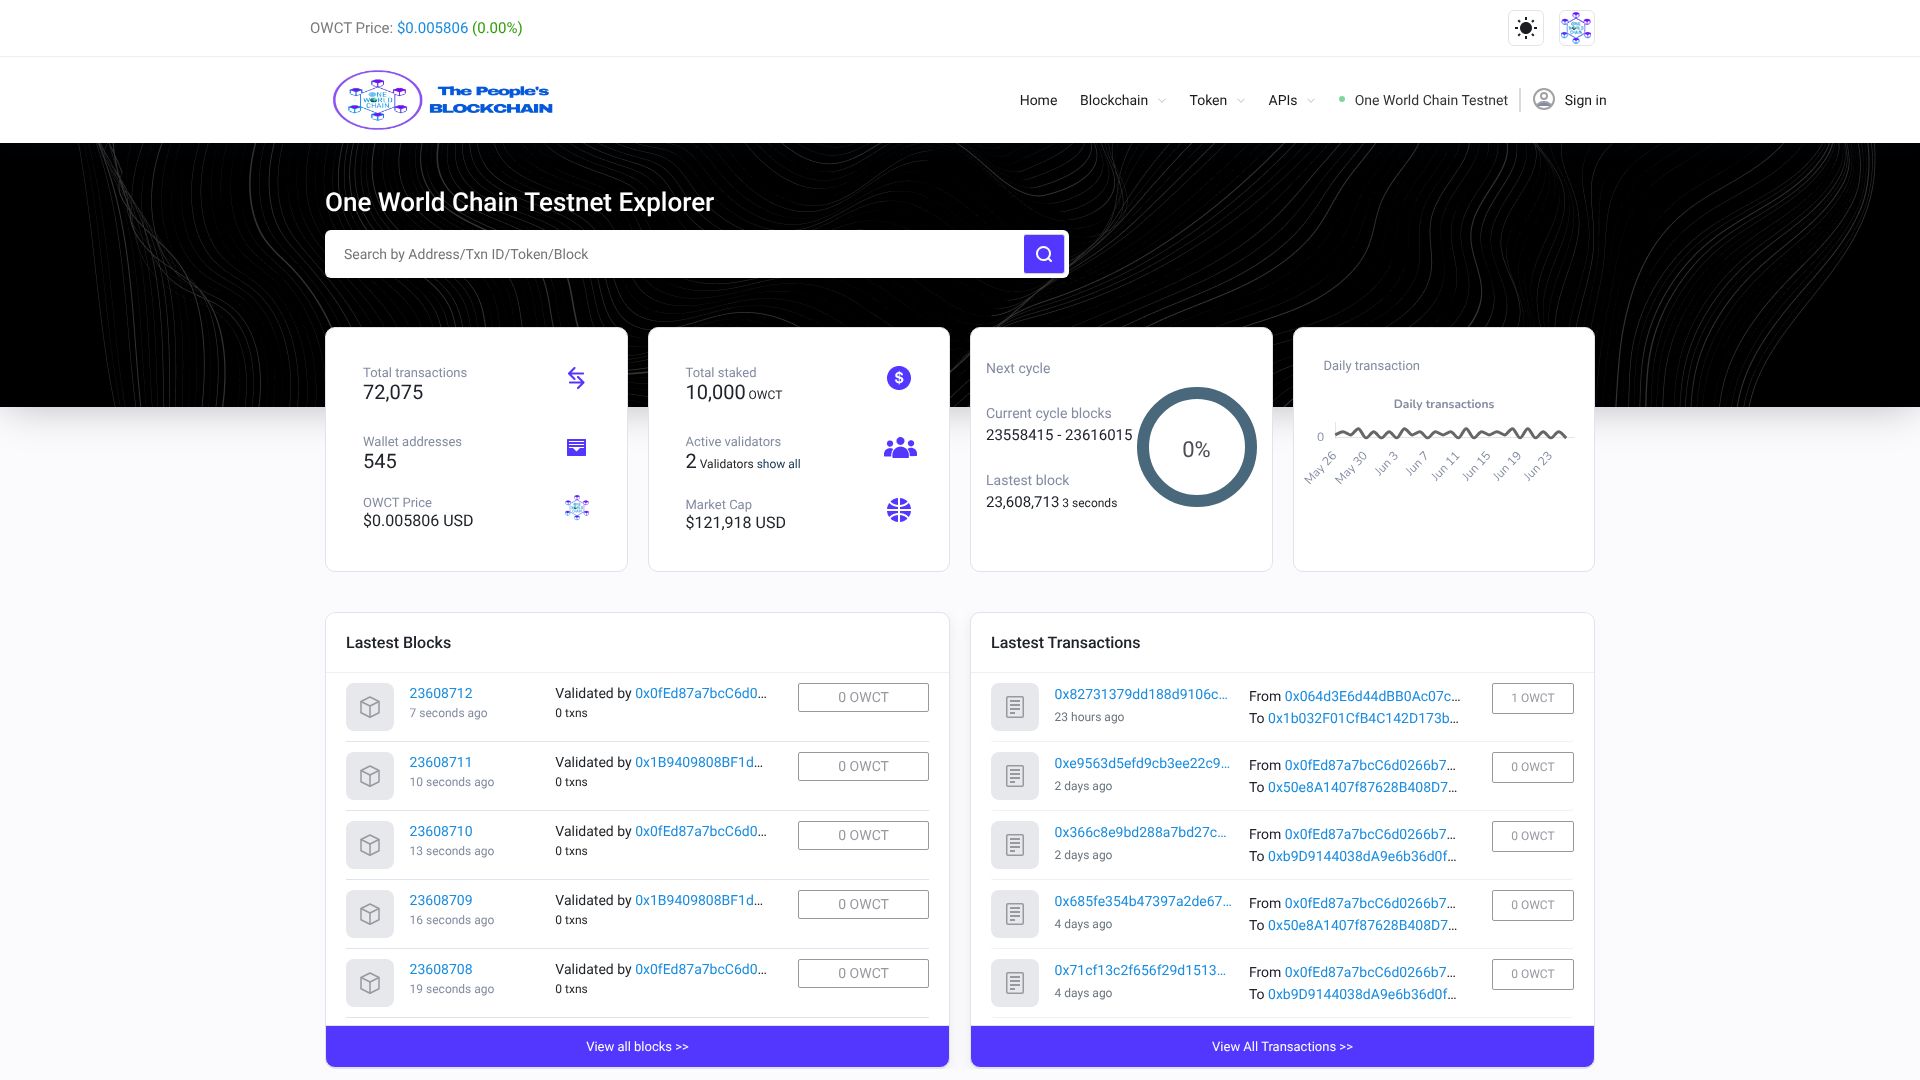Click the 23,608,713 lastest block value
The image size is (1920, 1080).
1022,502
